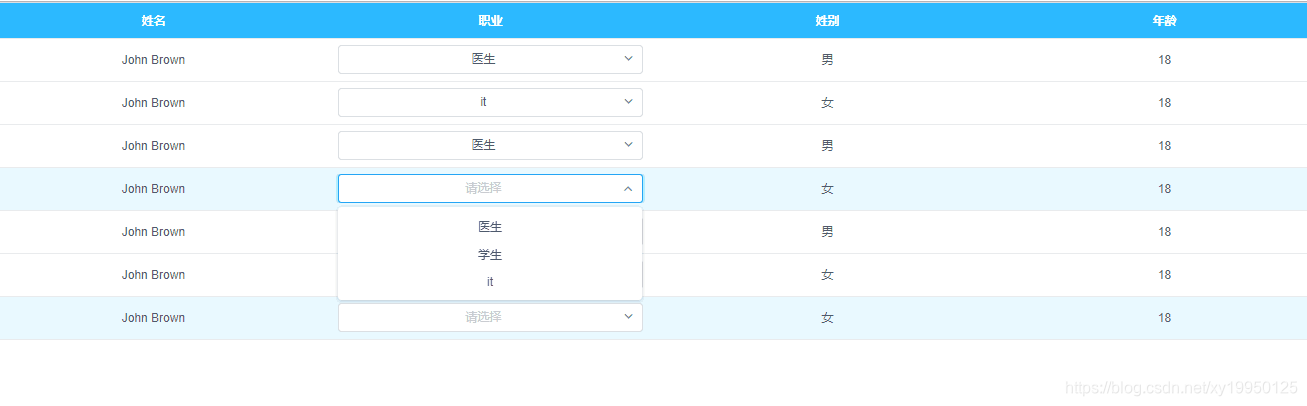The width and height of the screenshot is (1307, 406).
Task: Click the 年龄 column header
Action: (x=1164, y=20)
